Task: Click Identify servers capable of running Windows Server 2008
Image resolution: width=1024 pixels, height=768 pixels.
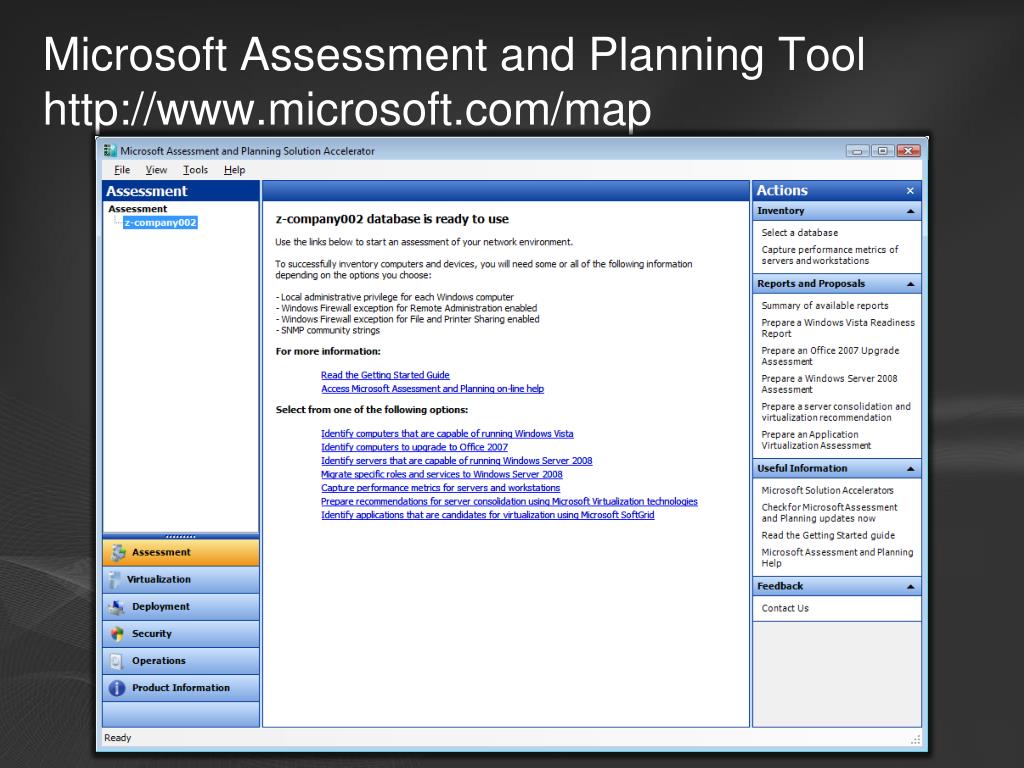Action: [456, 461]
